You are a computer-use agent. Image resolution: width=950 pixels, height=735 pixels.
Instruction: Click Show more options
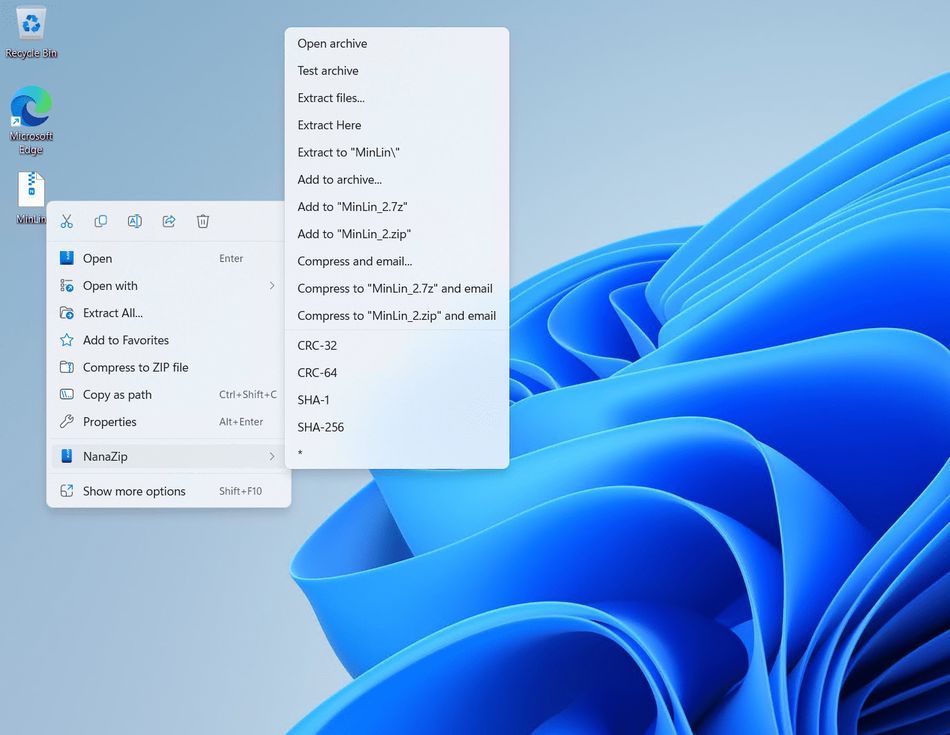[x=135, y=491]
